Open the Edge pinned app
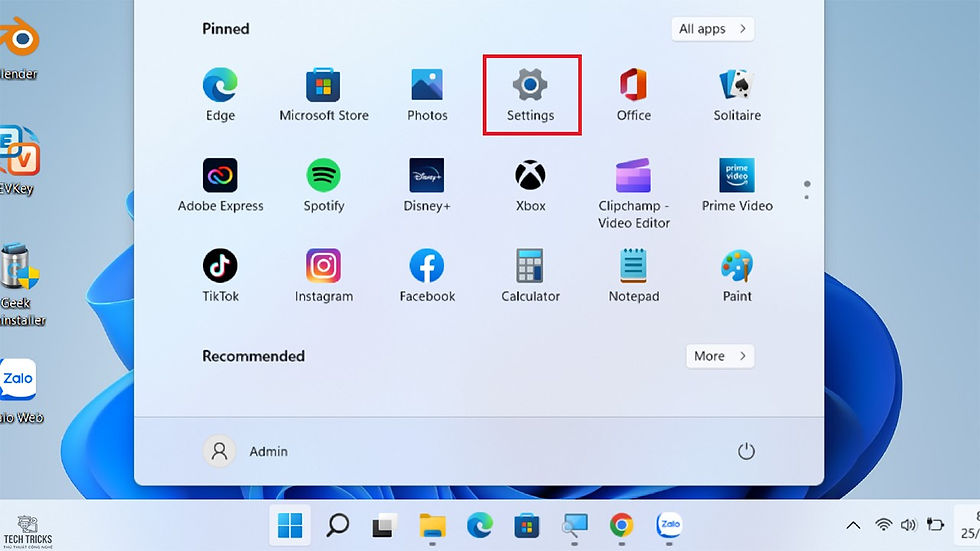Viewport: 980px width, 551px height. pos(220,95)
